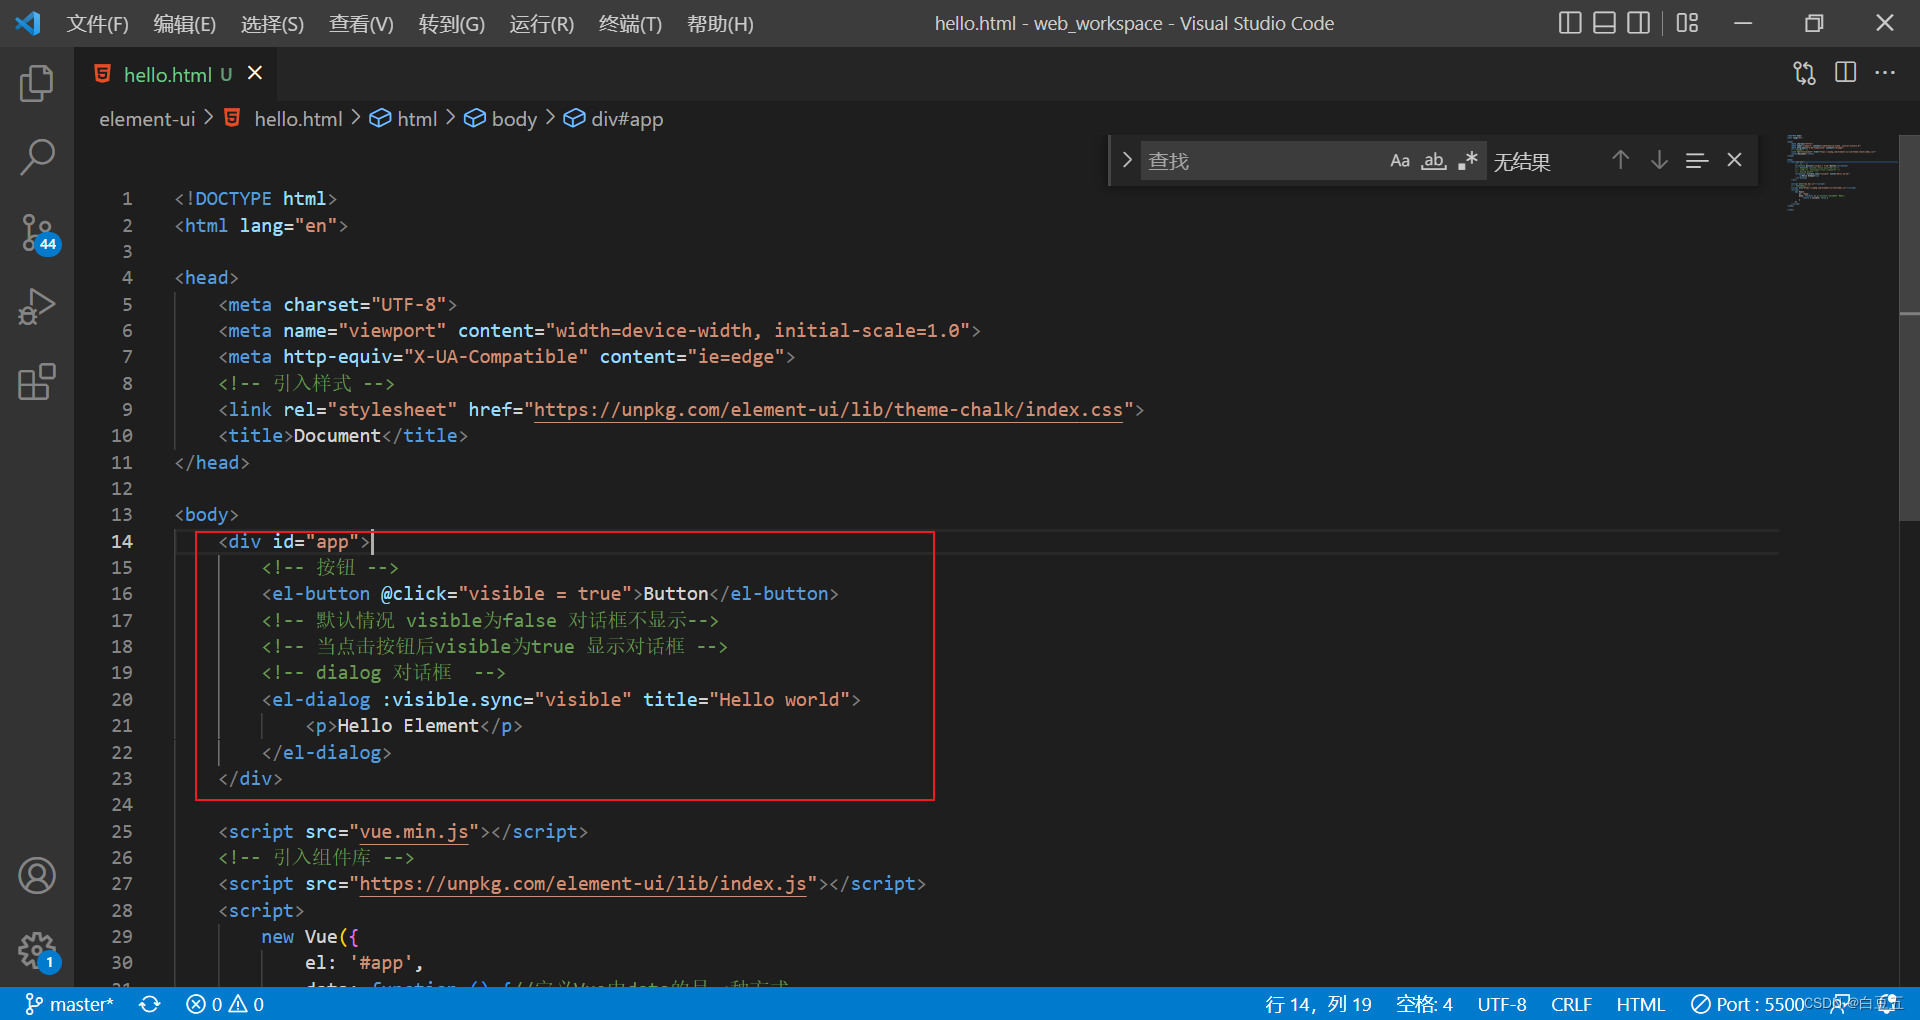This screenshot has height=1020, width=1920.
Task: Open the body breadcrumb symbol
Action: (501, 119)
